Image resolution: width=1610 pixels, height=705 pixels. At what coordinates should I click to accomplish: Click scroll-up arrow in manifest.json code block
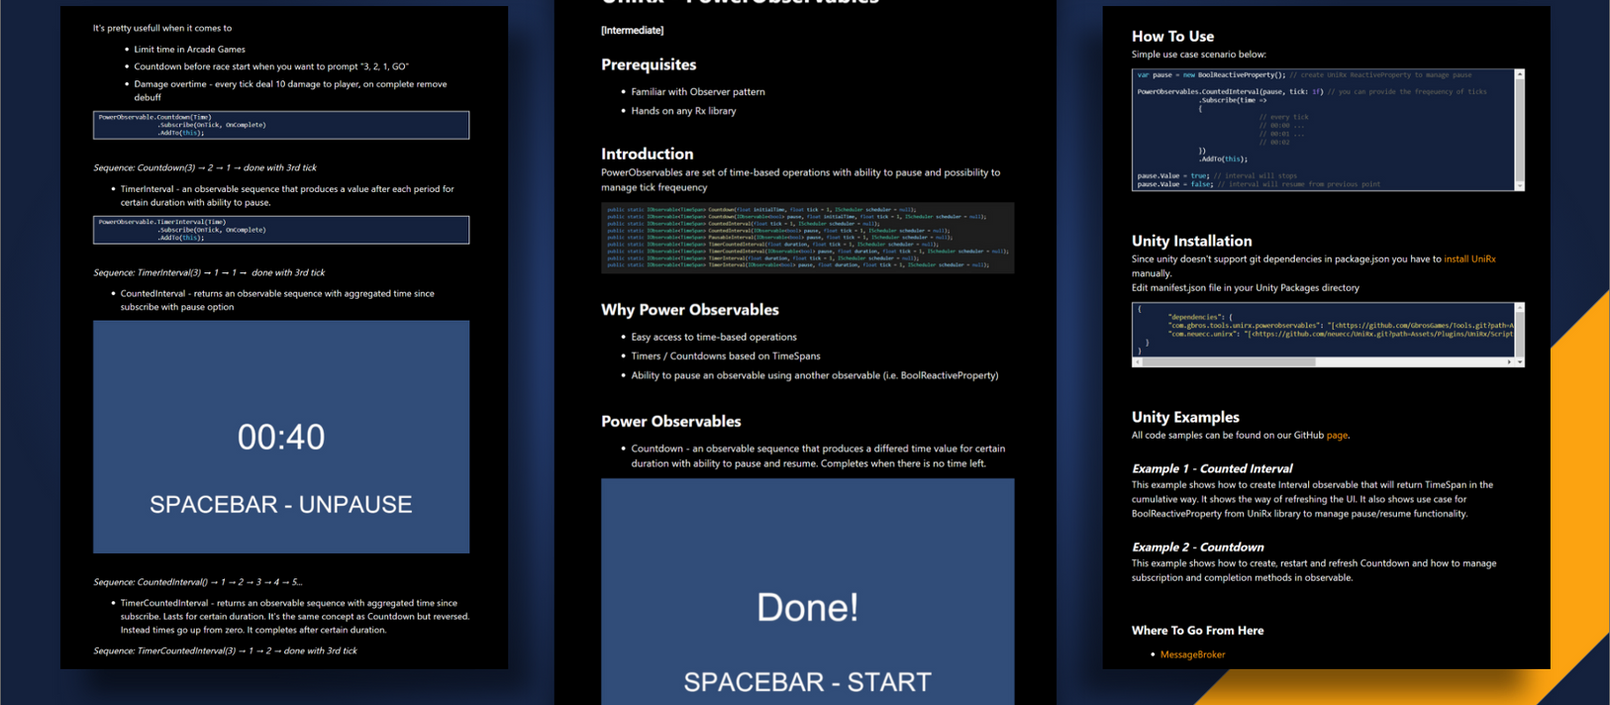[1519, 308]
